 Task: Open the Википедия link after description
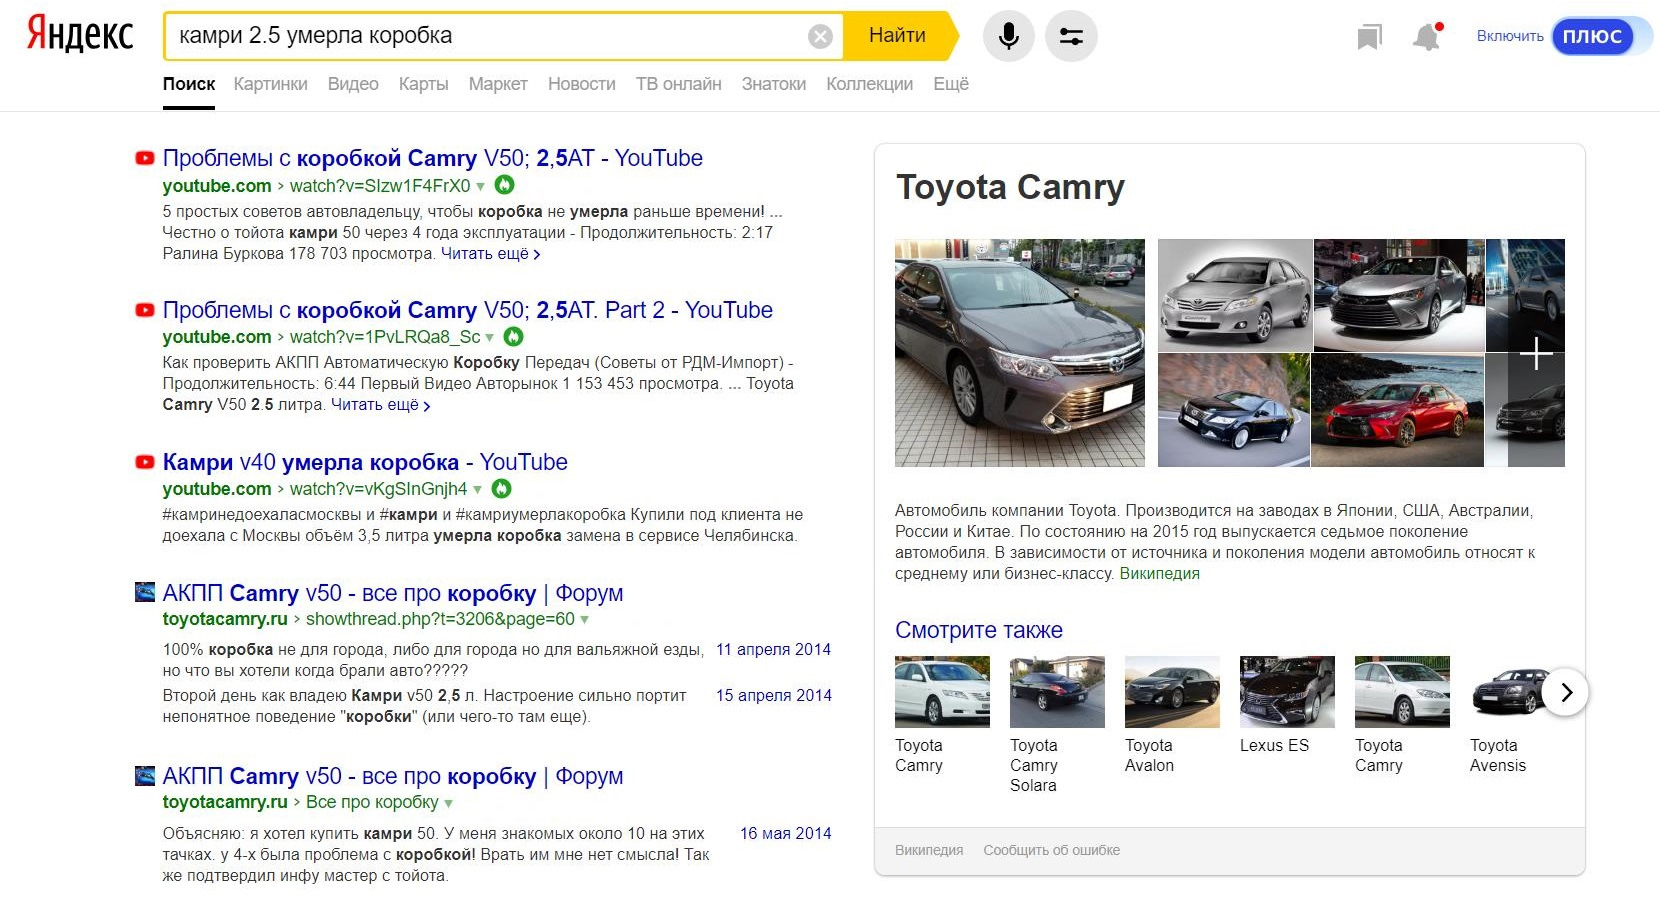pos(1159,574)
